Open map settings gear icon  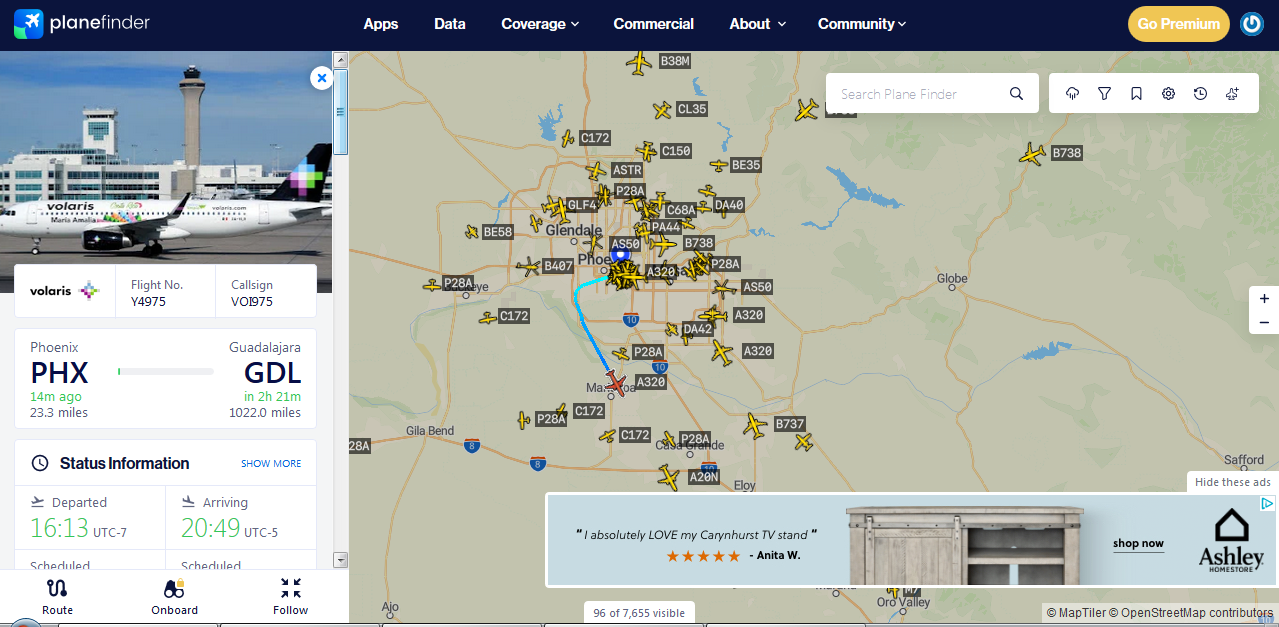tap(1168, 94)
